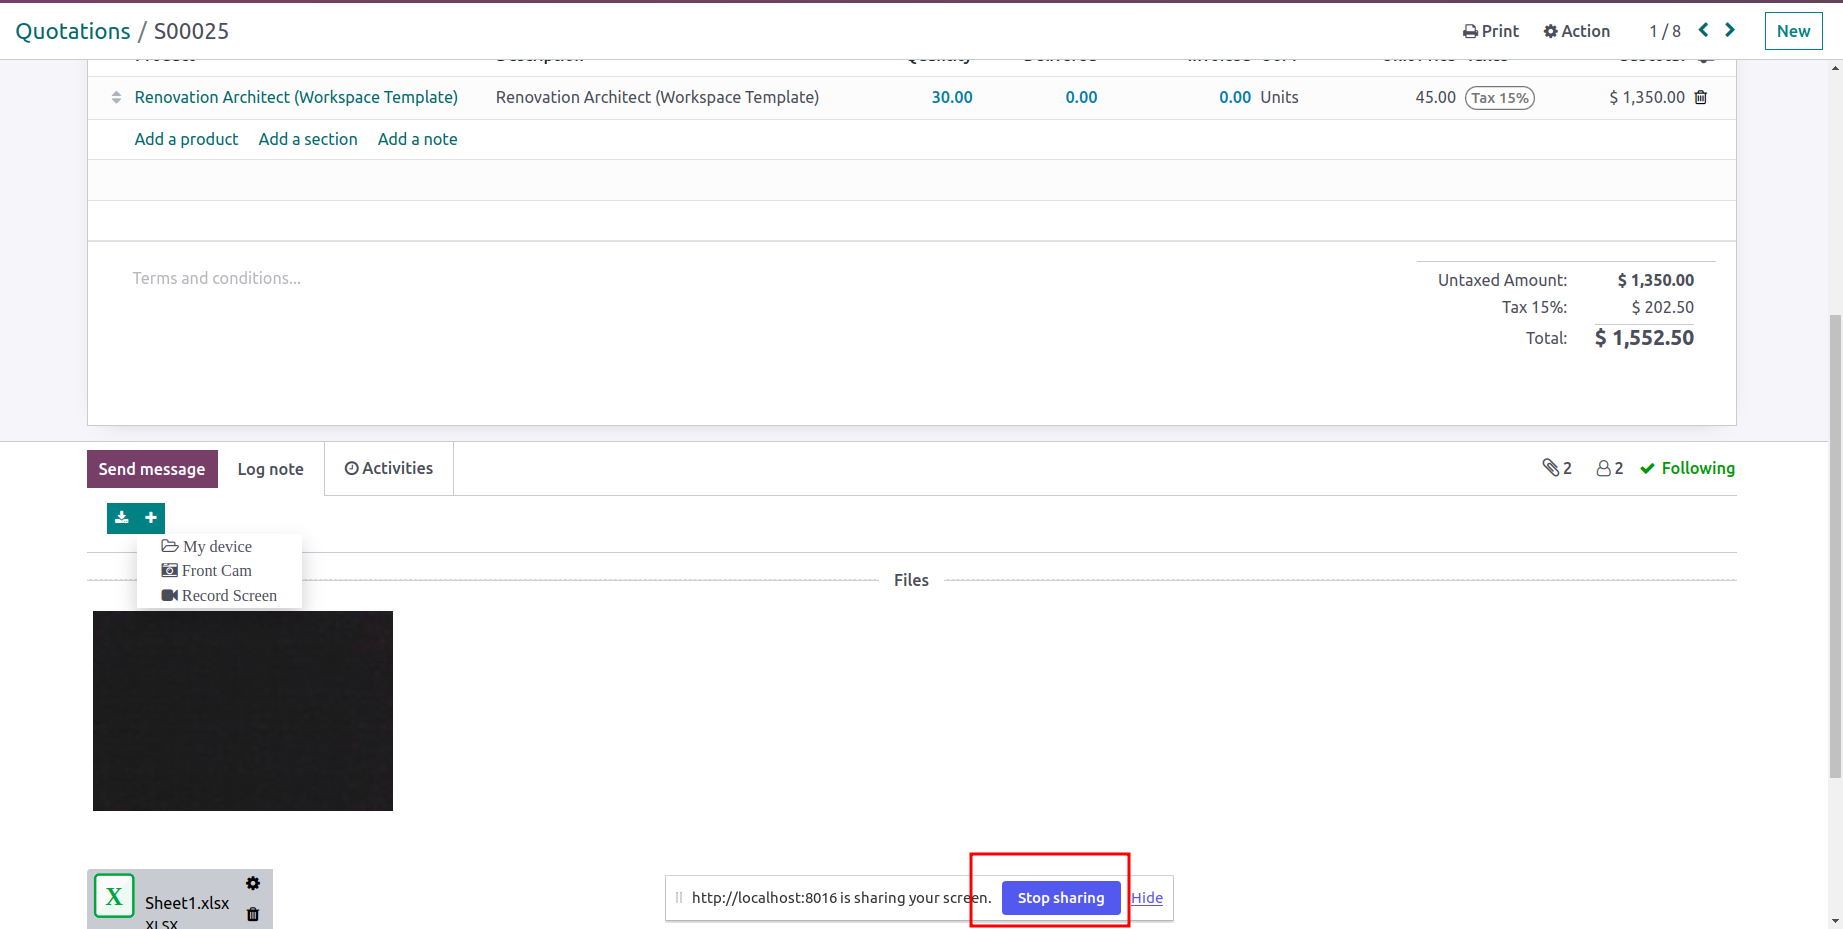Choose Record Screen from menu
The height and width of the screenshot is (929, 1843).
(x=219, y=595)
